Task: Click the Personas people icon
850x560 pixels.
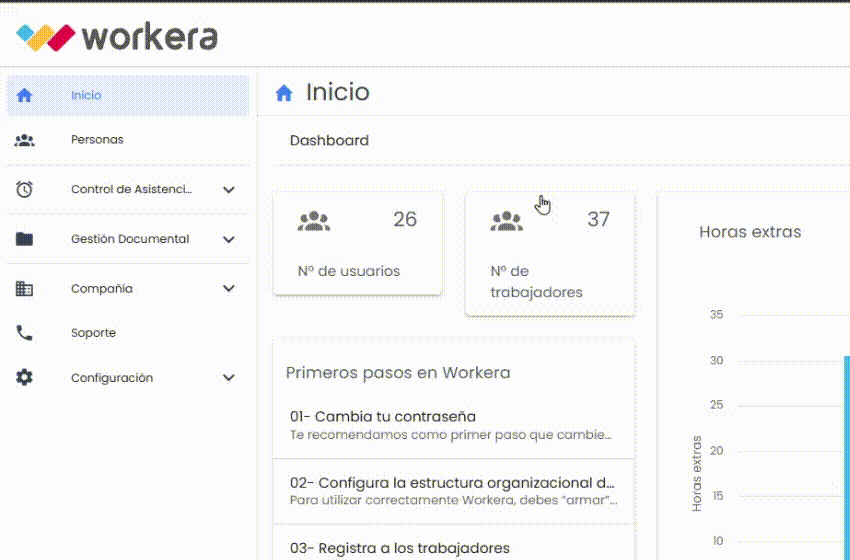Action: [25, 140]
